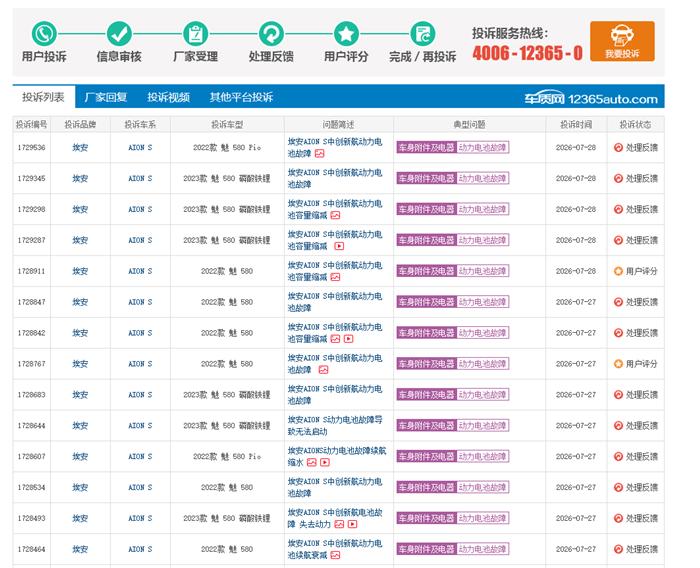This screenshot has height=568, width=700.
Task: Click AION S series link in row 1728911
Action: tap(140, 271)
